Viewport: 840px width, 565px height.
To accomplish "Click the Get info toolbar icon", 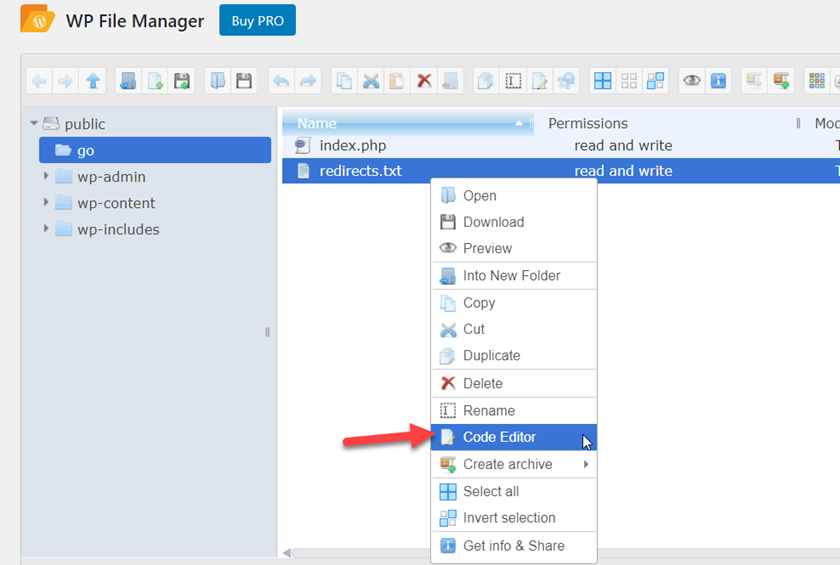I will click(x=718, y=81).
